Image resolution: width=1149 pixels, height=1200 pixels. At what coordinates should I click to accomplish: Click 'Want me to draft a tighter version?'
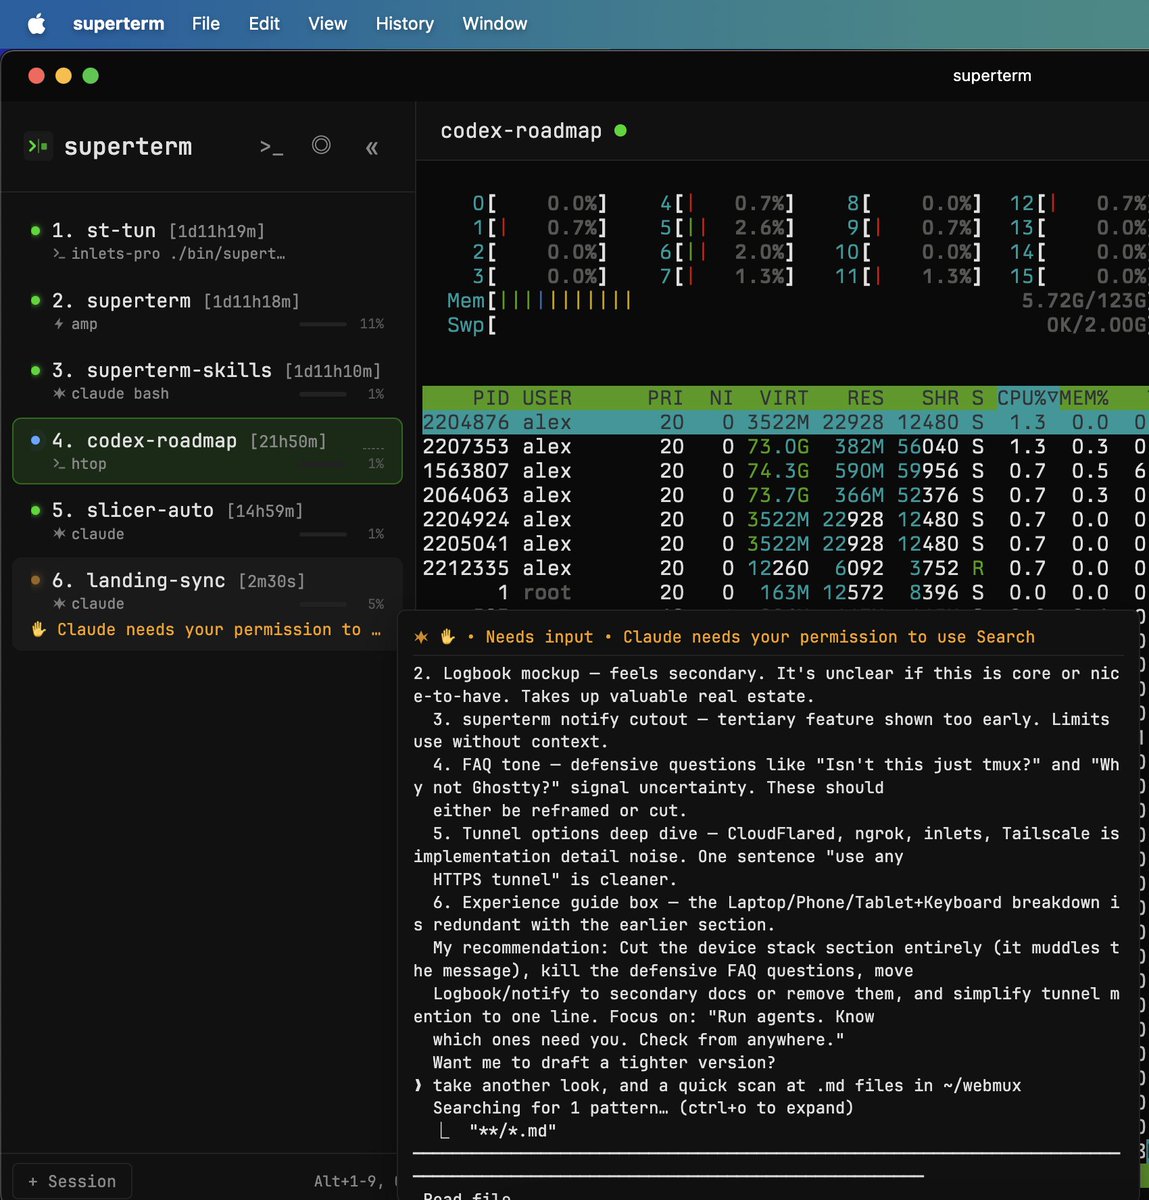tap(604, 1062)
